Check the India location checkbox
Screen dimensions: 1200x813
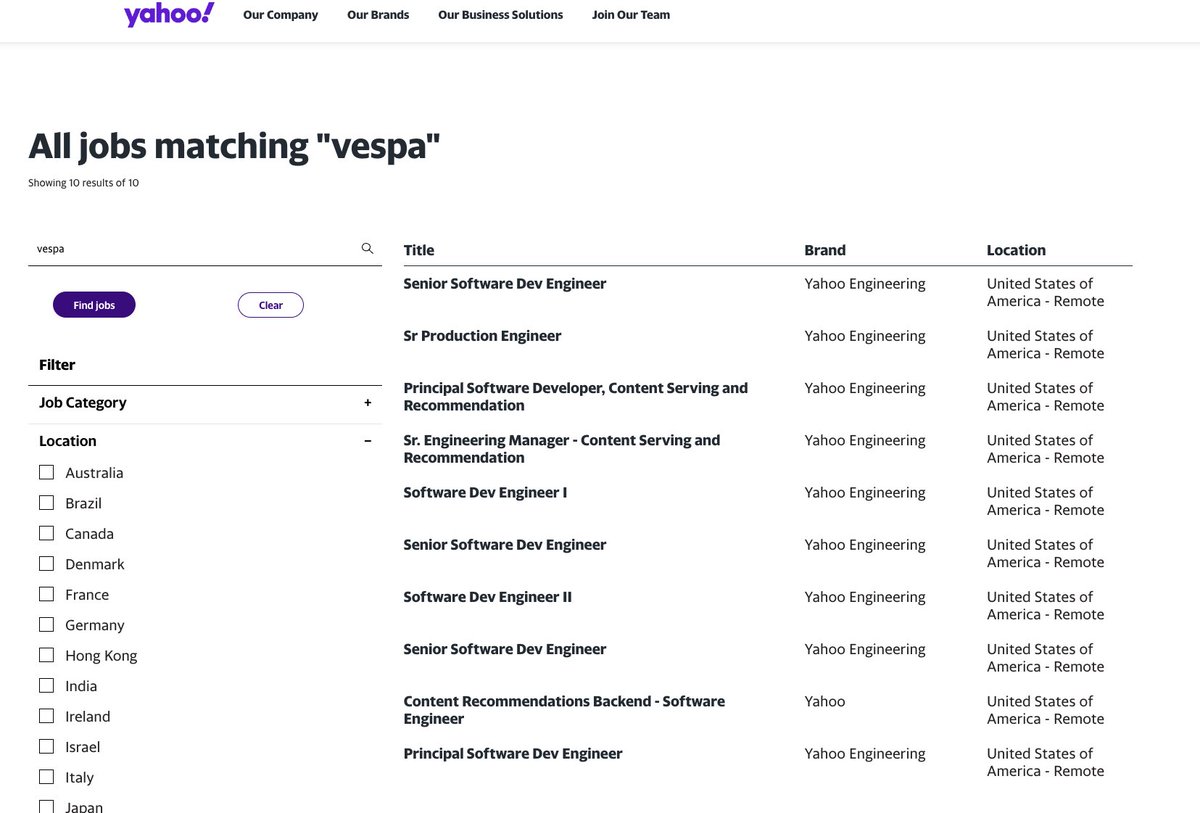point(46,686)
